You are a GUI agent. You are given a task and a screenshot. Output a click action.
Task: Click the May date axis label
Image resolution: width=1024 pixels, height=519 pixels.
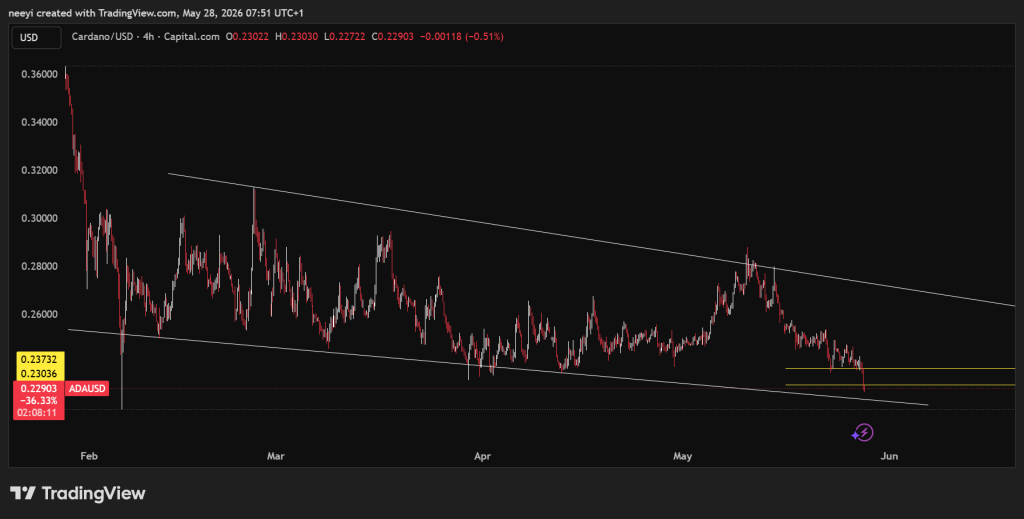coord(682,456)
